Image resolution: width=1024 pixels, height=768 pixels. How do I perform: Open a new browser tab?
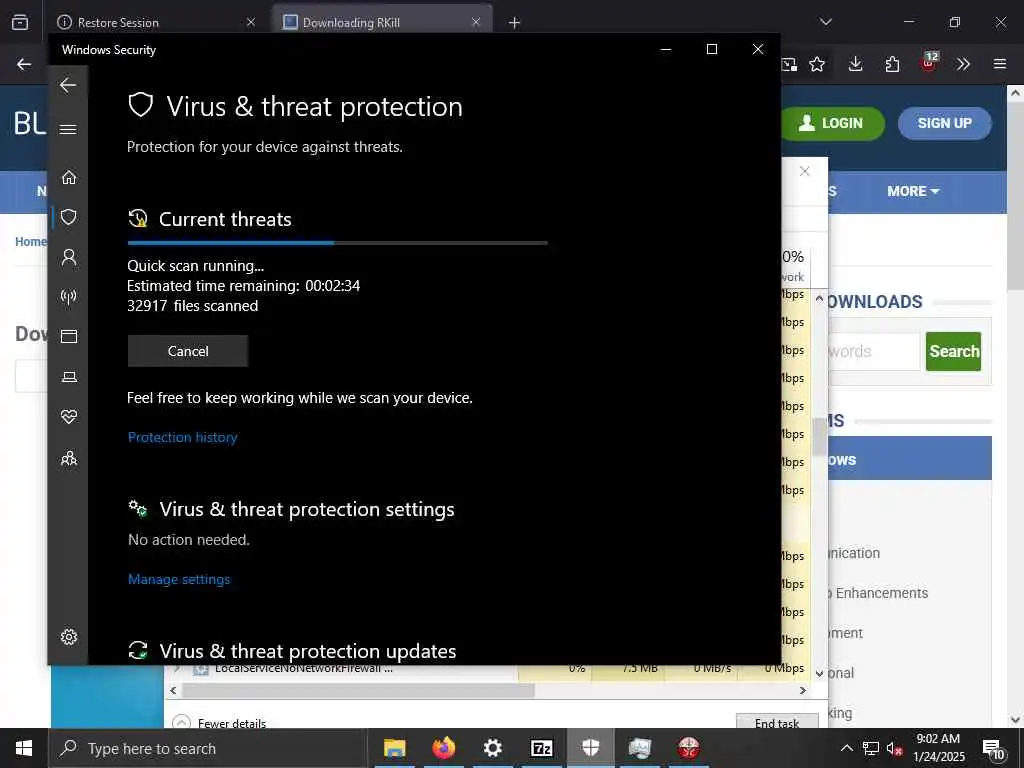click(x=515, y=23)
